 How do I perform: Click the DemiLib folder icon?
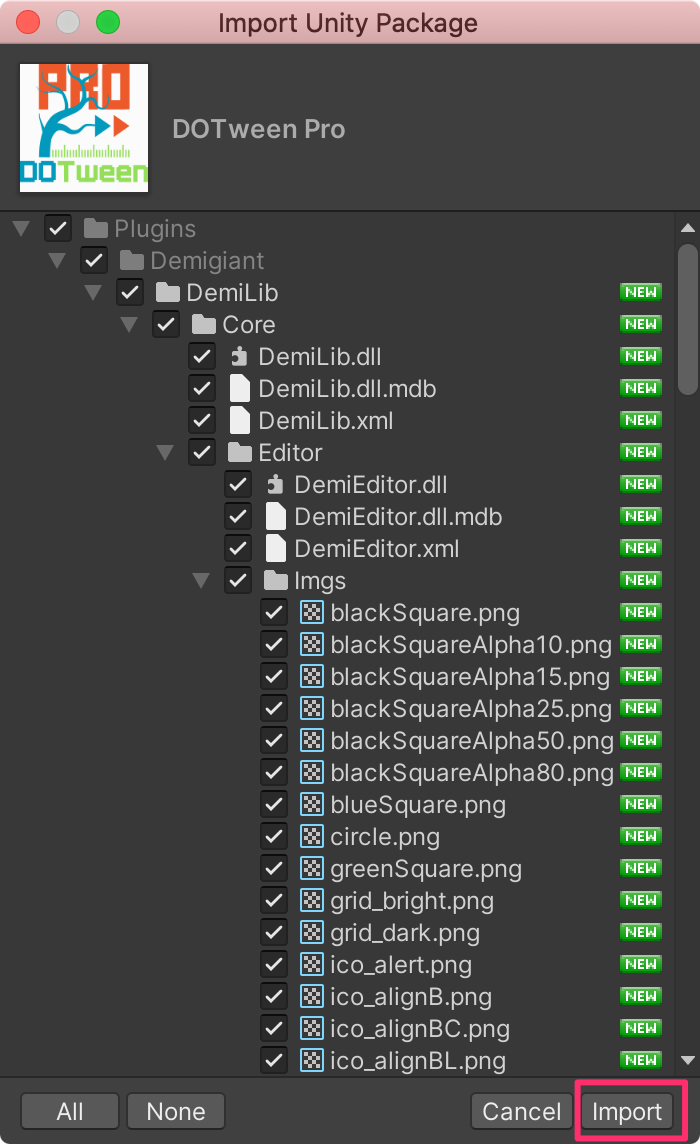pos(167,293)
